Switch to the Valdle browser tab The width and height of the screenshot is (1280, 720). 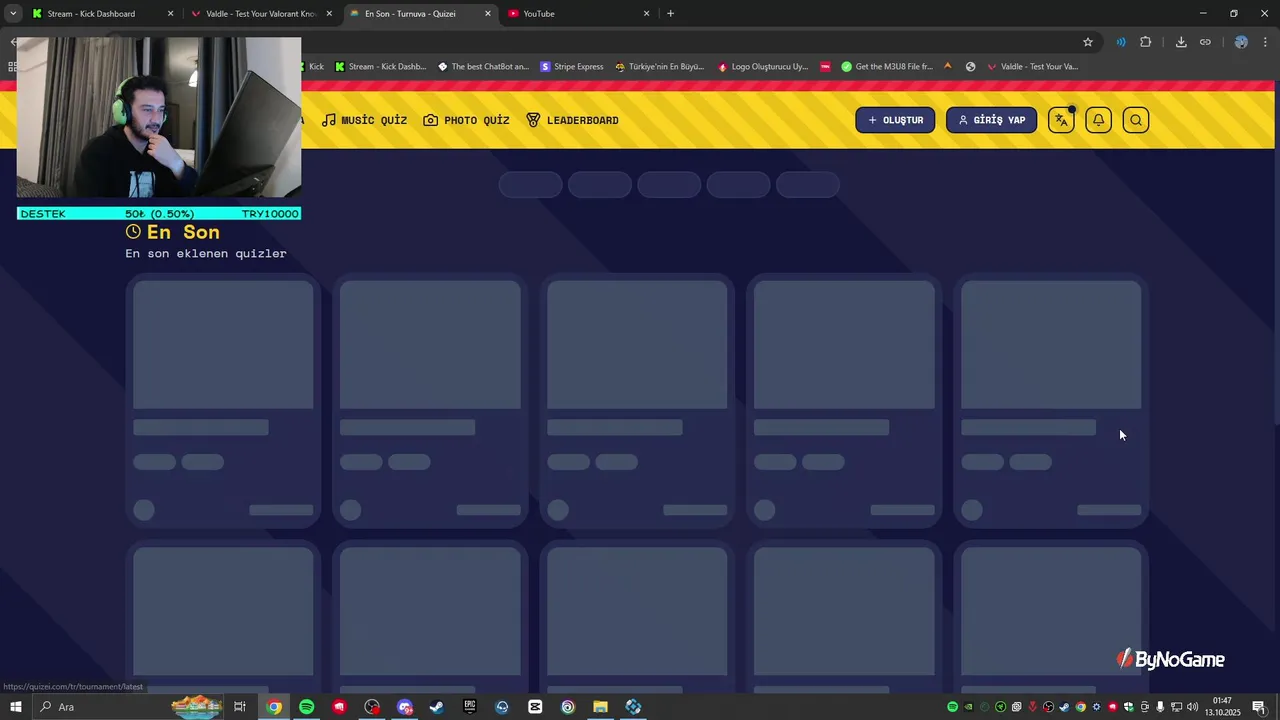tap(260, 14)
